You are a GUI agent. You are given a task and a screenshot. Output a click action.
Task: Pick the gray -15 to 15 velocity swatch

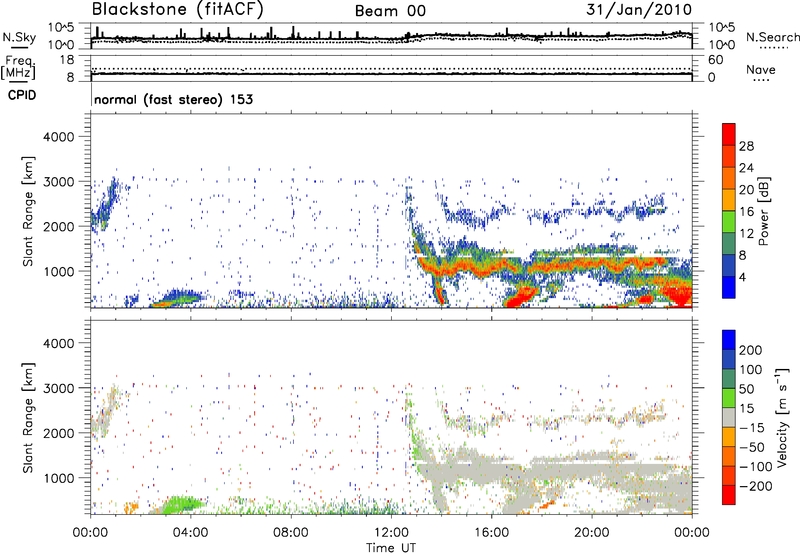pyautogui.click(x=729, y=418)
